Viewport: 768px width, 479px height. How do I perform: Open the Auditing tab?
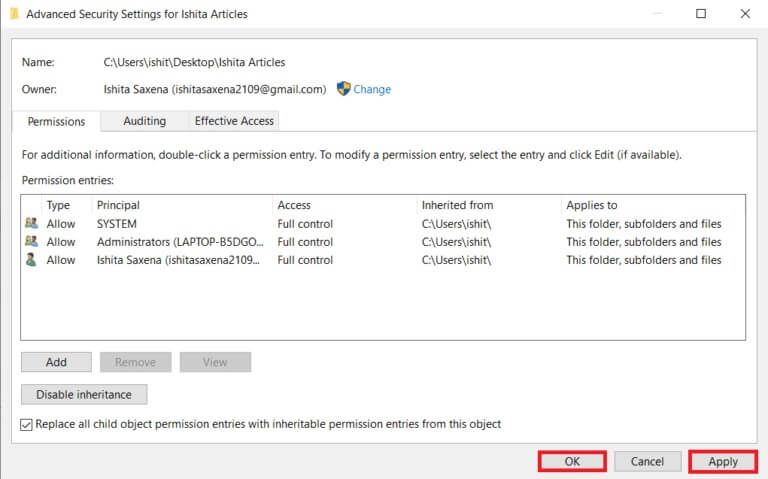(144, 121)
